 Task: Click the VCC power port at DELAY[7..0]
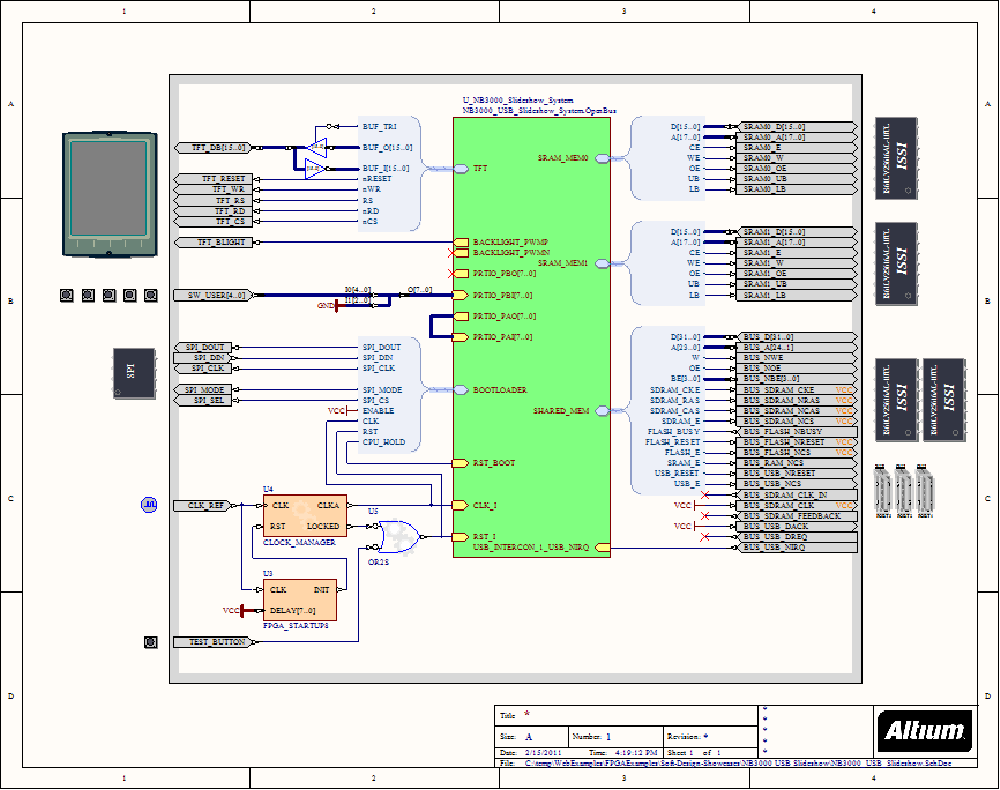234,610
